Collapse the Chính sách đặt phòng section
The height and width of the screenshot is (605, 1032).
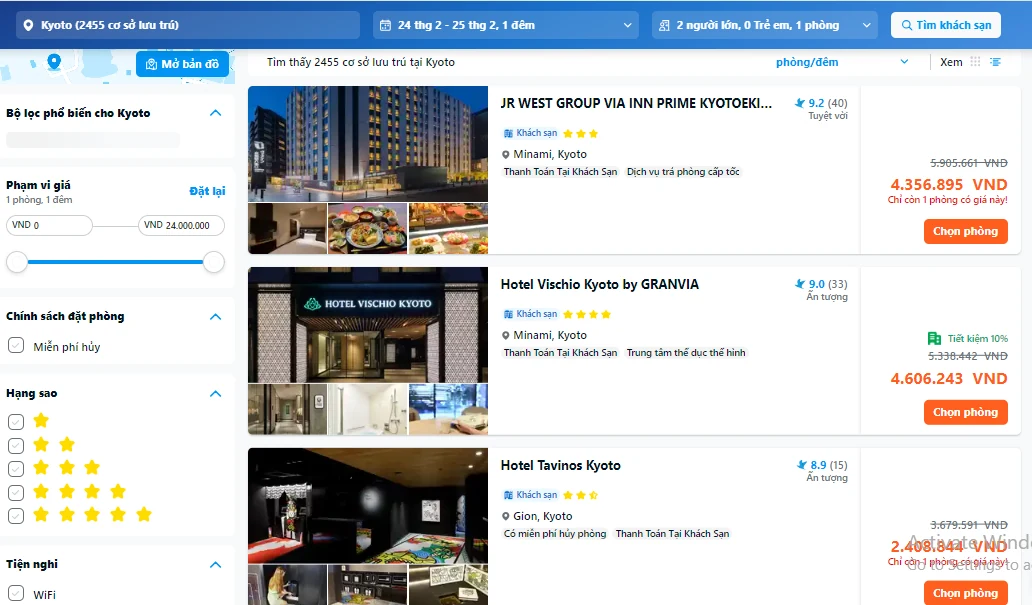pos(215,317)
